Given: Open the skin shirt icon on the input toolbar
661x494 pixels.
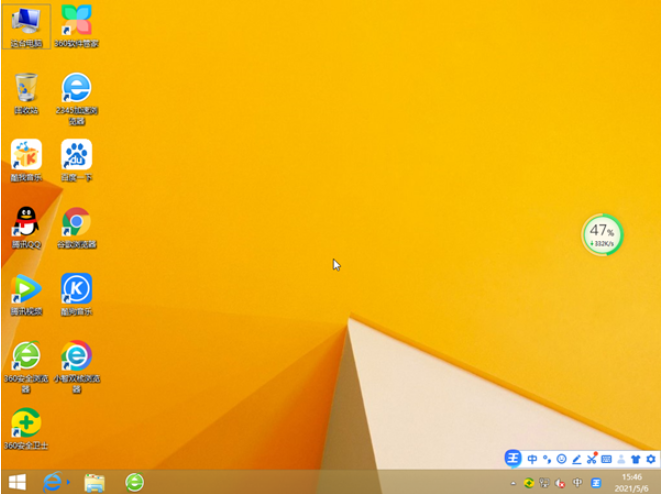Looking at the screenshot, I should [x=635, y=458].
